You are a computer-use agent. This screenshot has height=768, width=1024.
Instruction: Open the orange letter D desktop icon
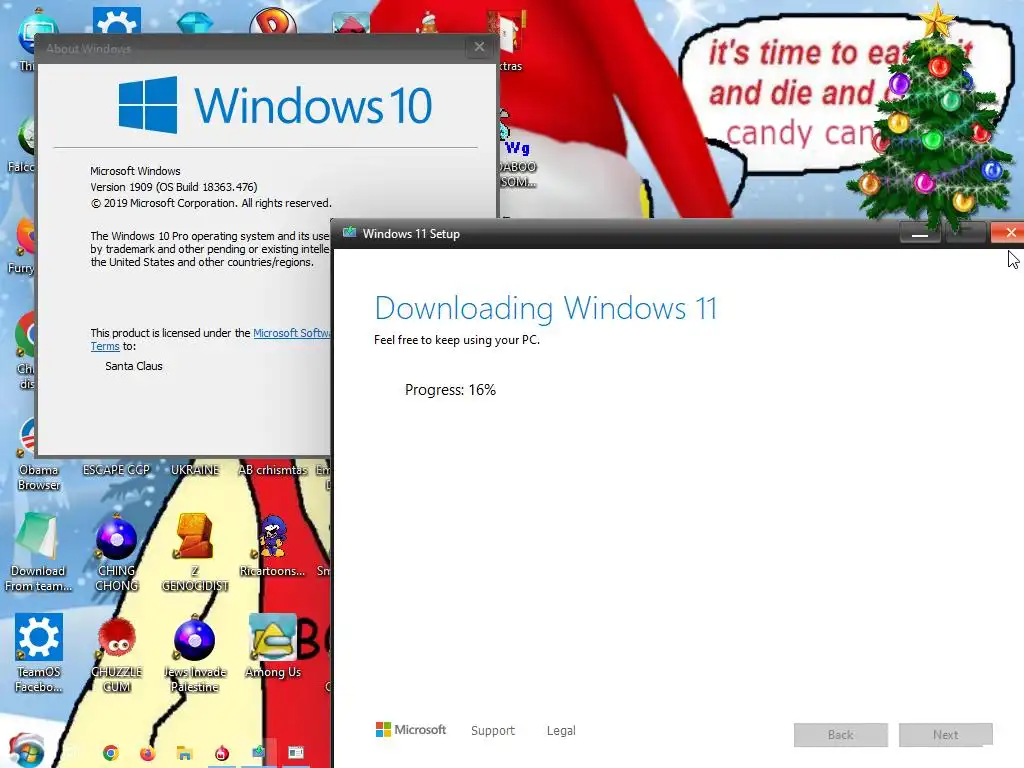click(x=273, y=20)
